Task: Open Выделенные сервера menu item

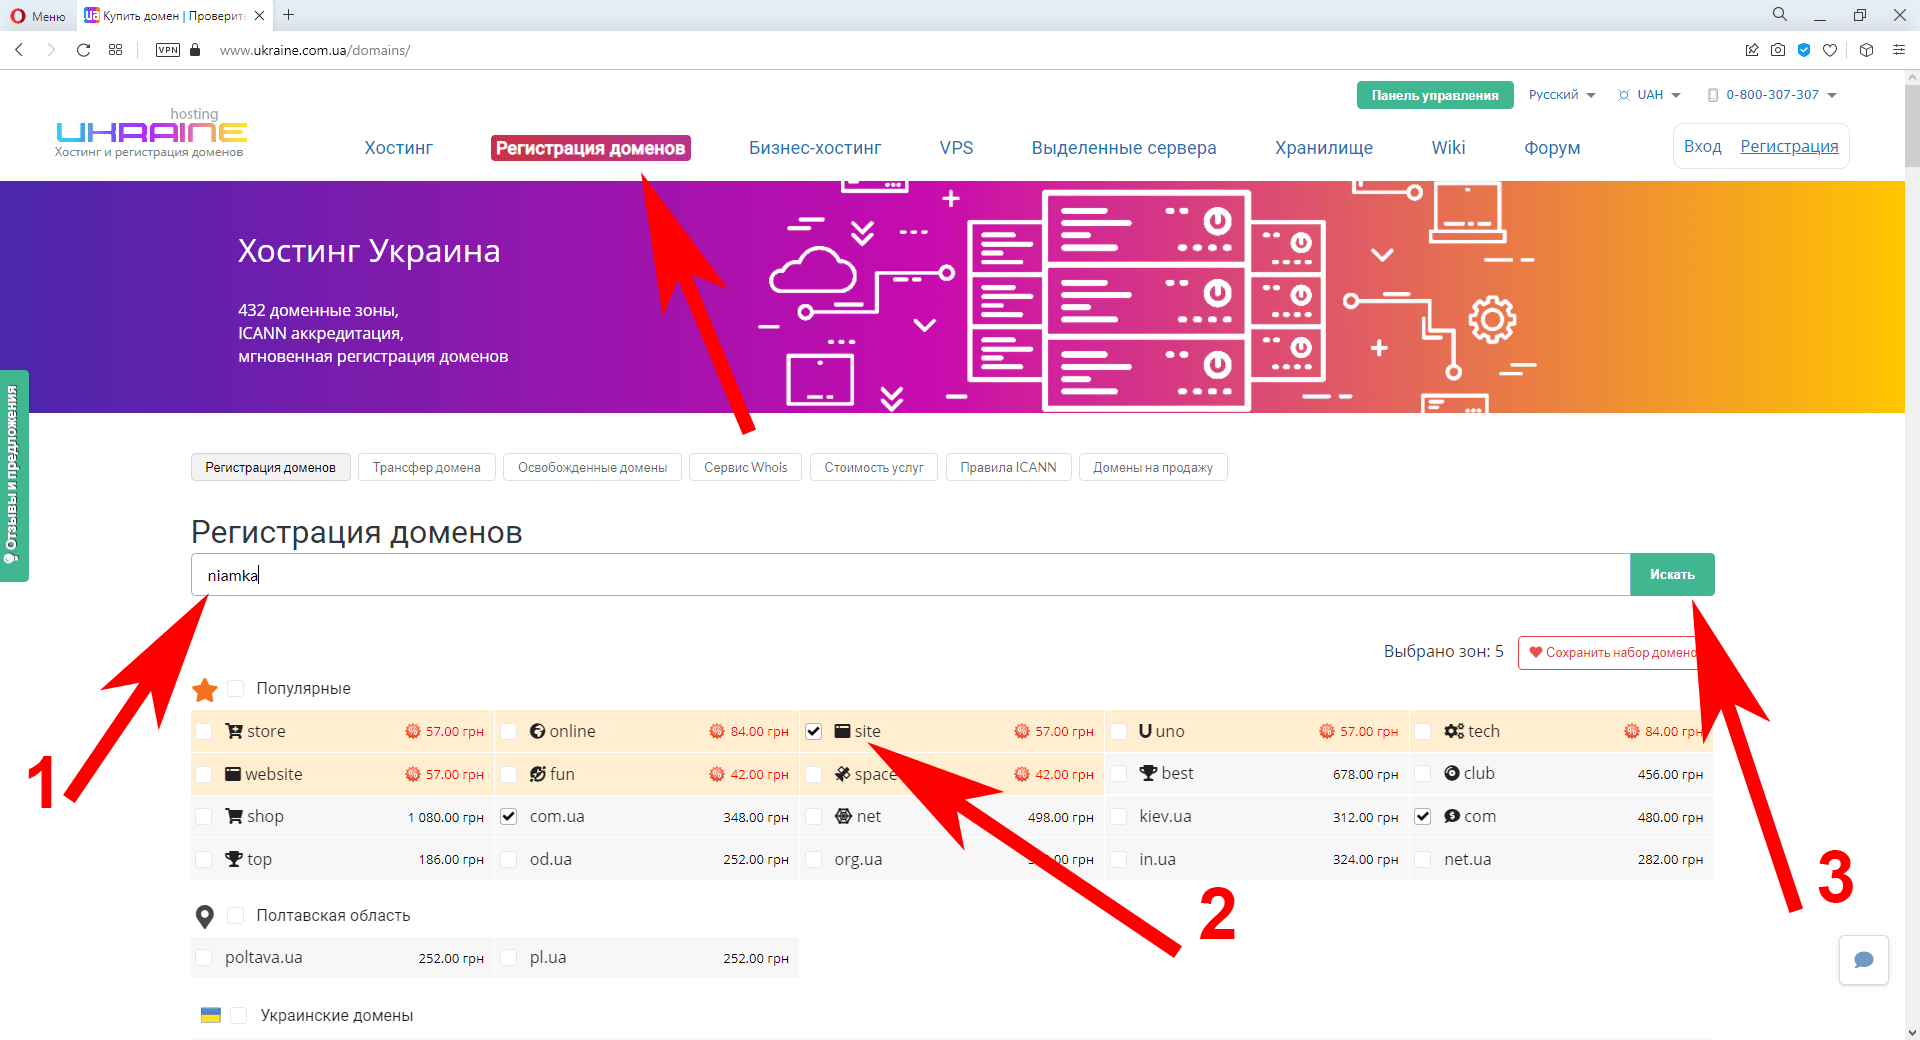Action: 1124,148
